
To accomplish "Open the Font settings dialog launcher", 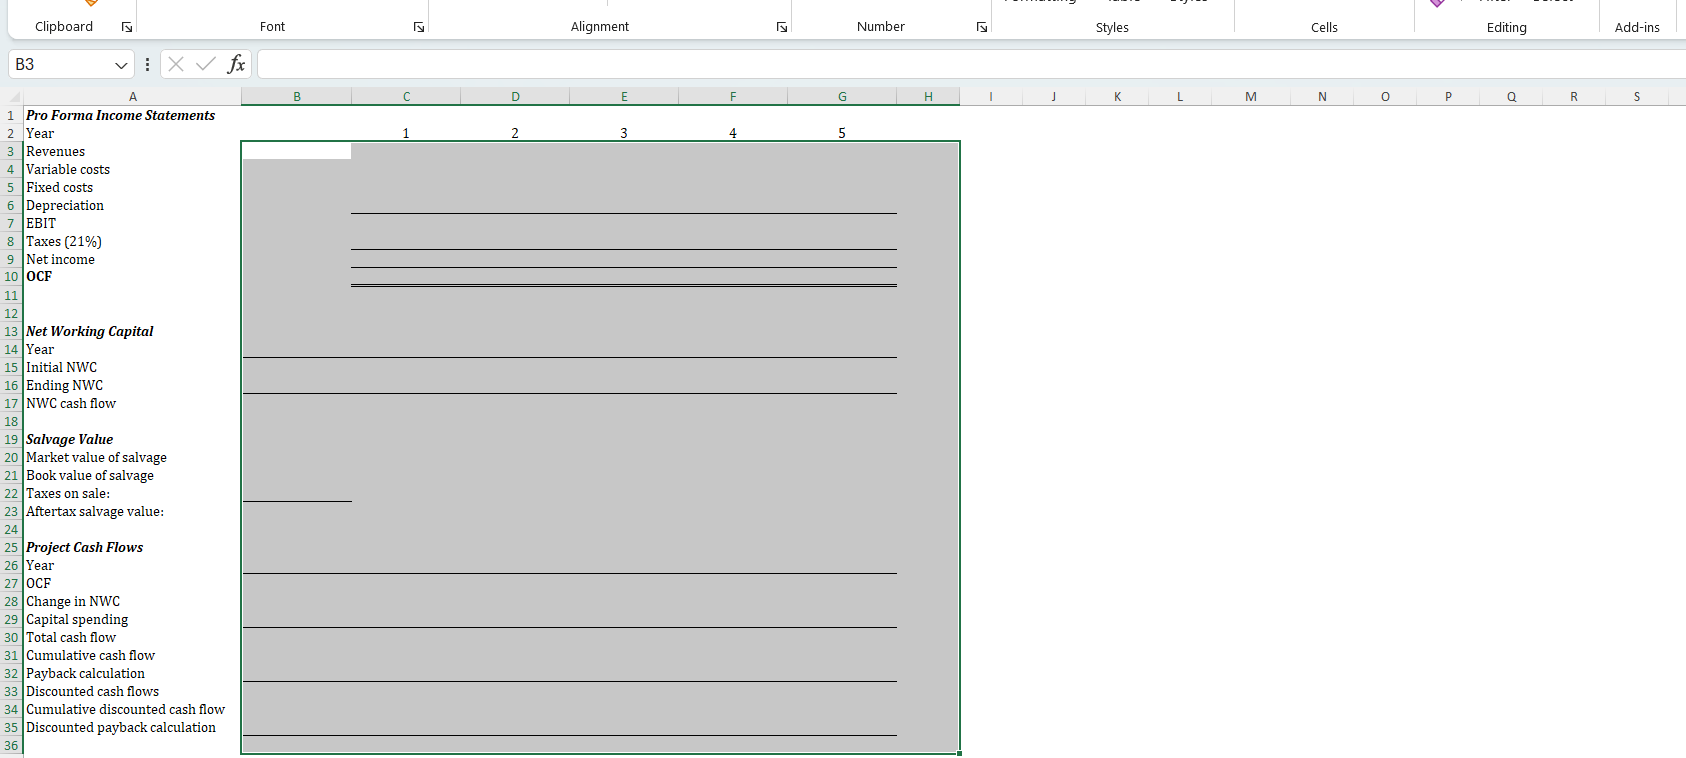I will [419, 27].
